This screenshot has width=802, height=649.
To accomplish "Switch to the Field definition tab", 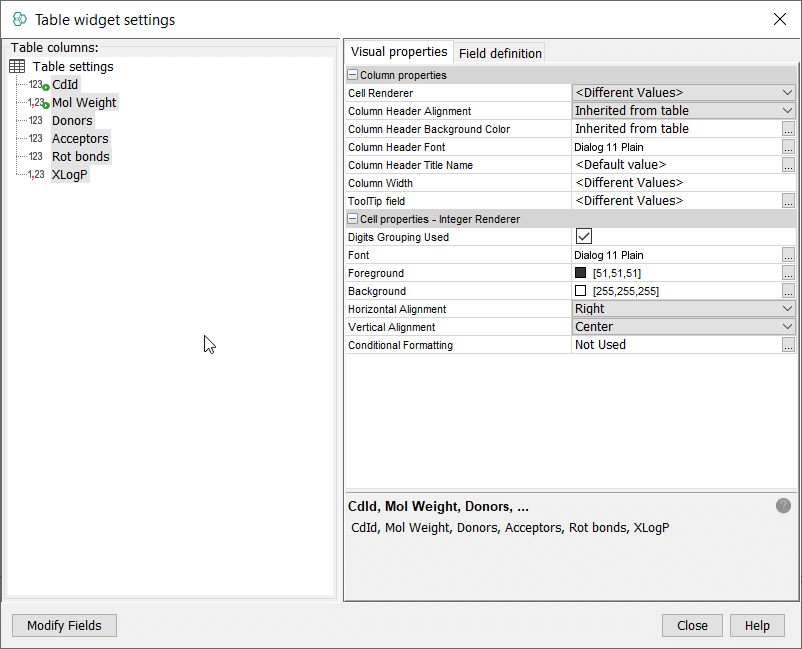I will coord(500,53).
